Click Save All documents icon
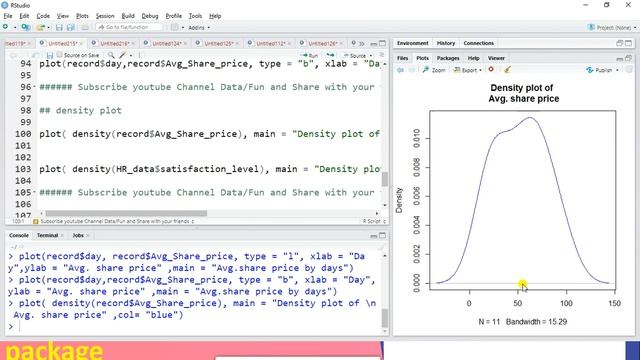Image resolution: width=640 pixels, height=360 pixels. pos(71,27)
